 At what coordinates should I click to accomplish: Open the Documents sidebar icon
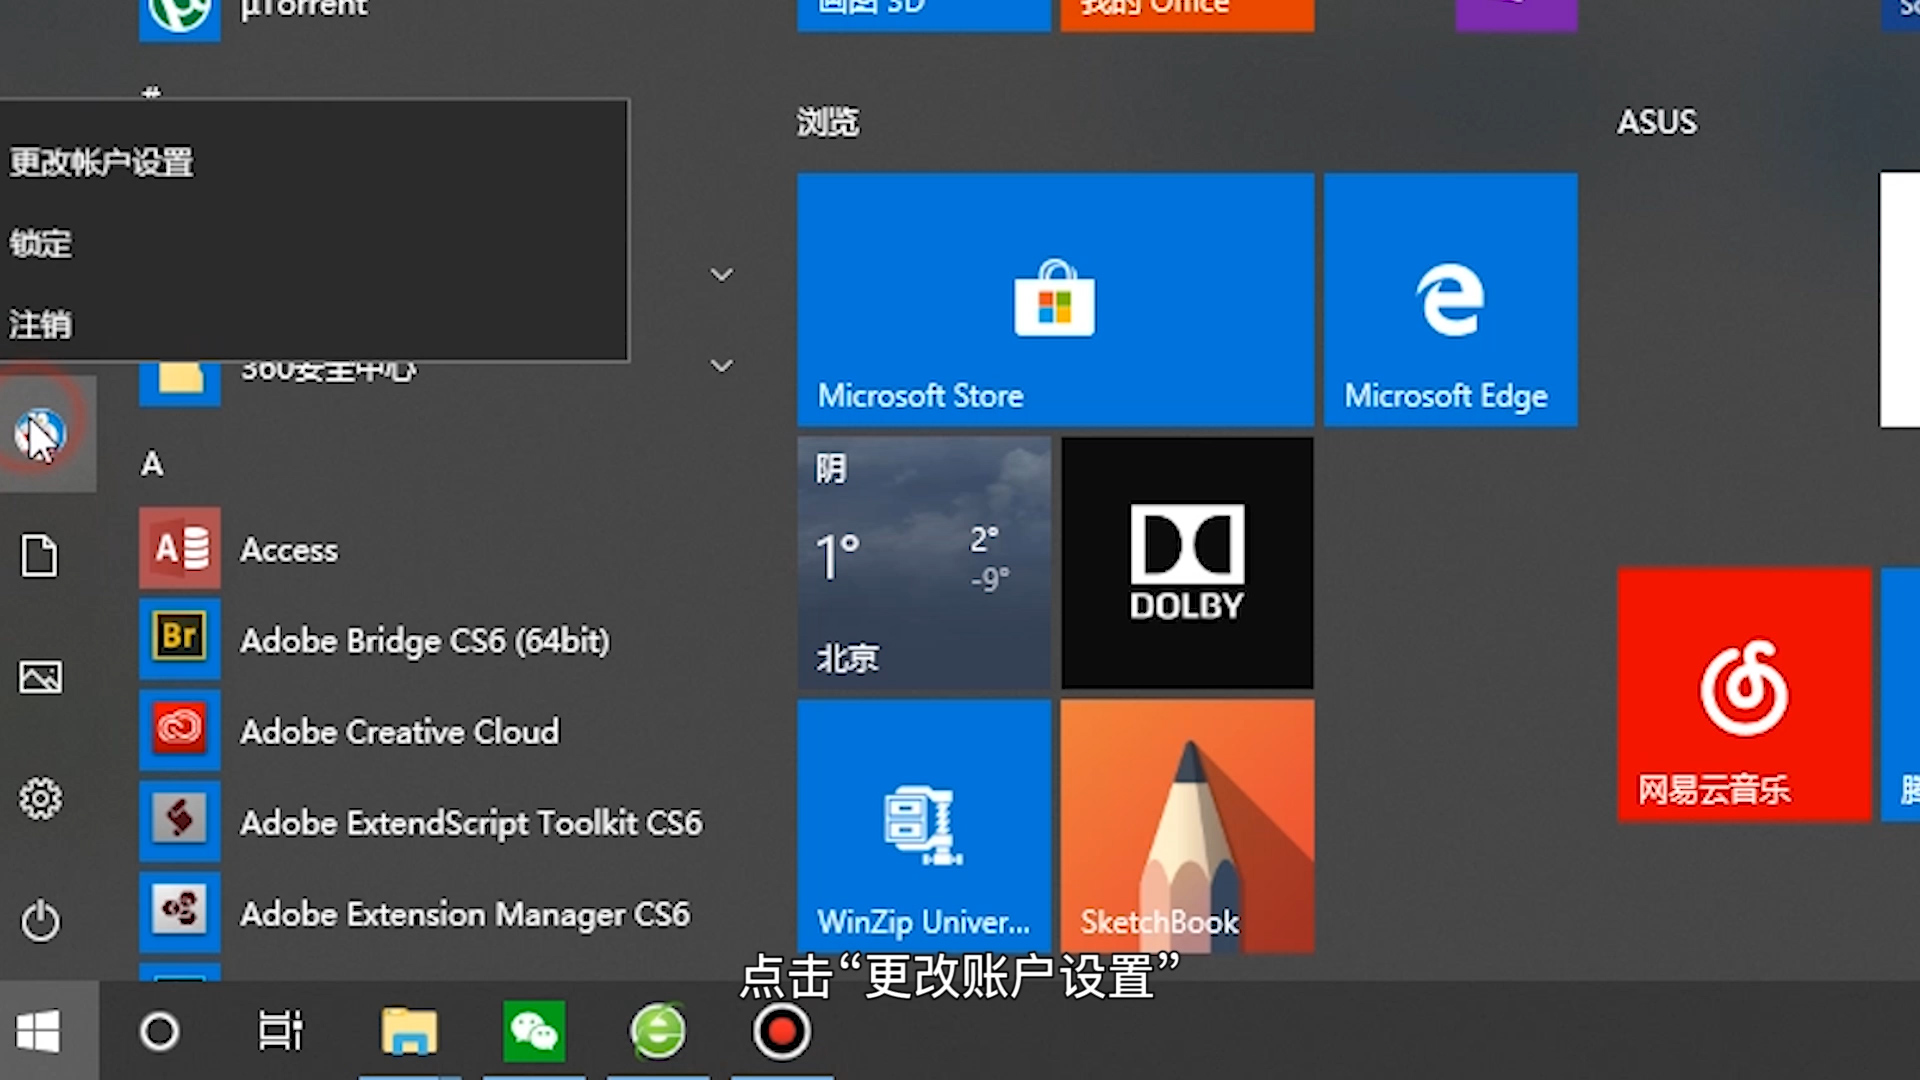(40, 556)
